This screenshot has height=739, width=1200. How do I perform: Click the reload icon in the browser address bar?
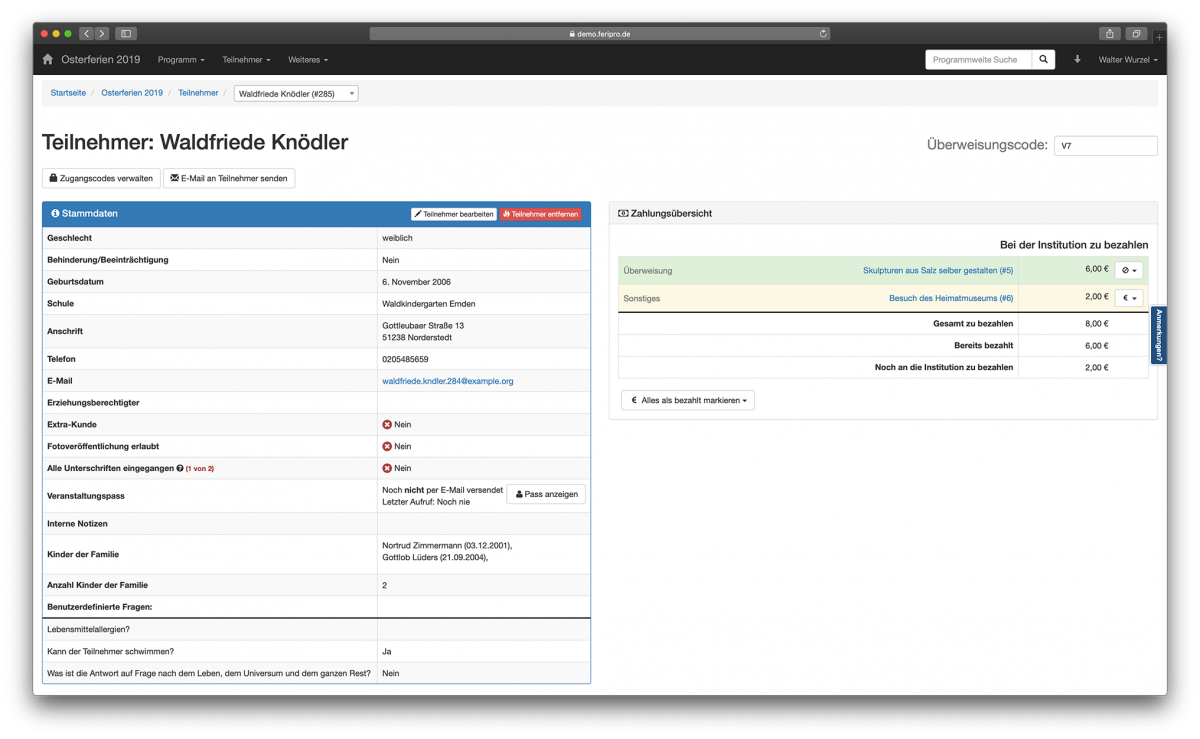[x=822, y=33]
